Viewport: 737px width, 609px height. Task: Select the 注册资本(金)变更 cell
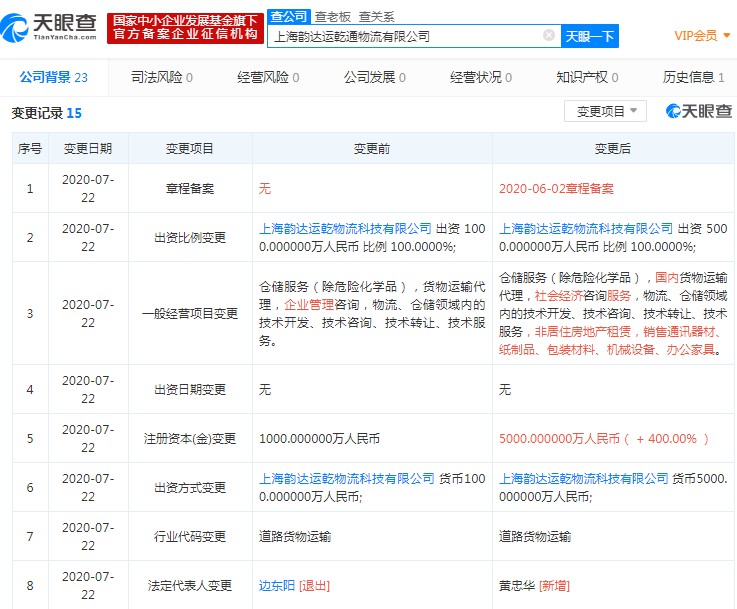point(190,438)
